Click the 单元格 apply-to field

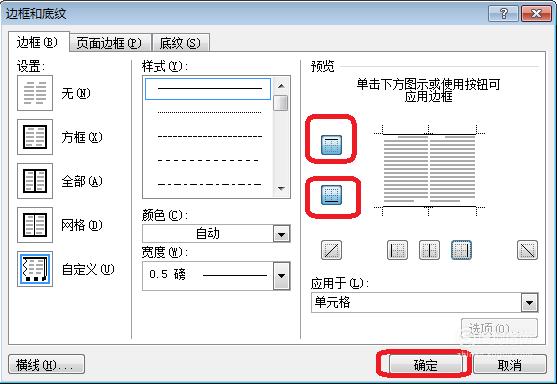coord(424,303)
